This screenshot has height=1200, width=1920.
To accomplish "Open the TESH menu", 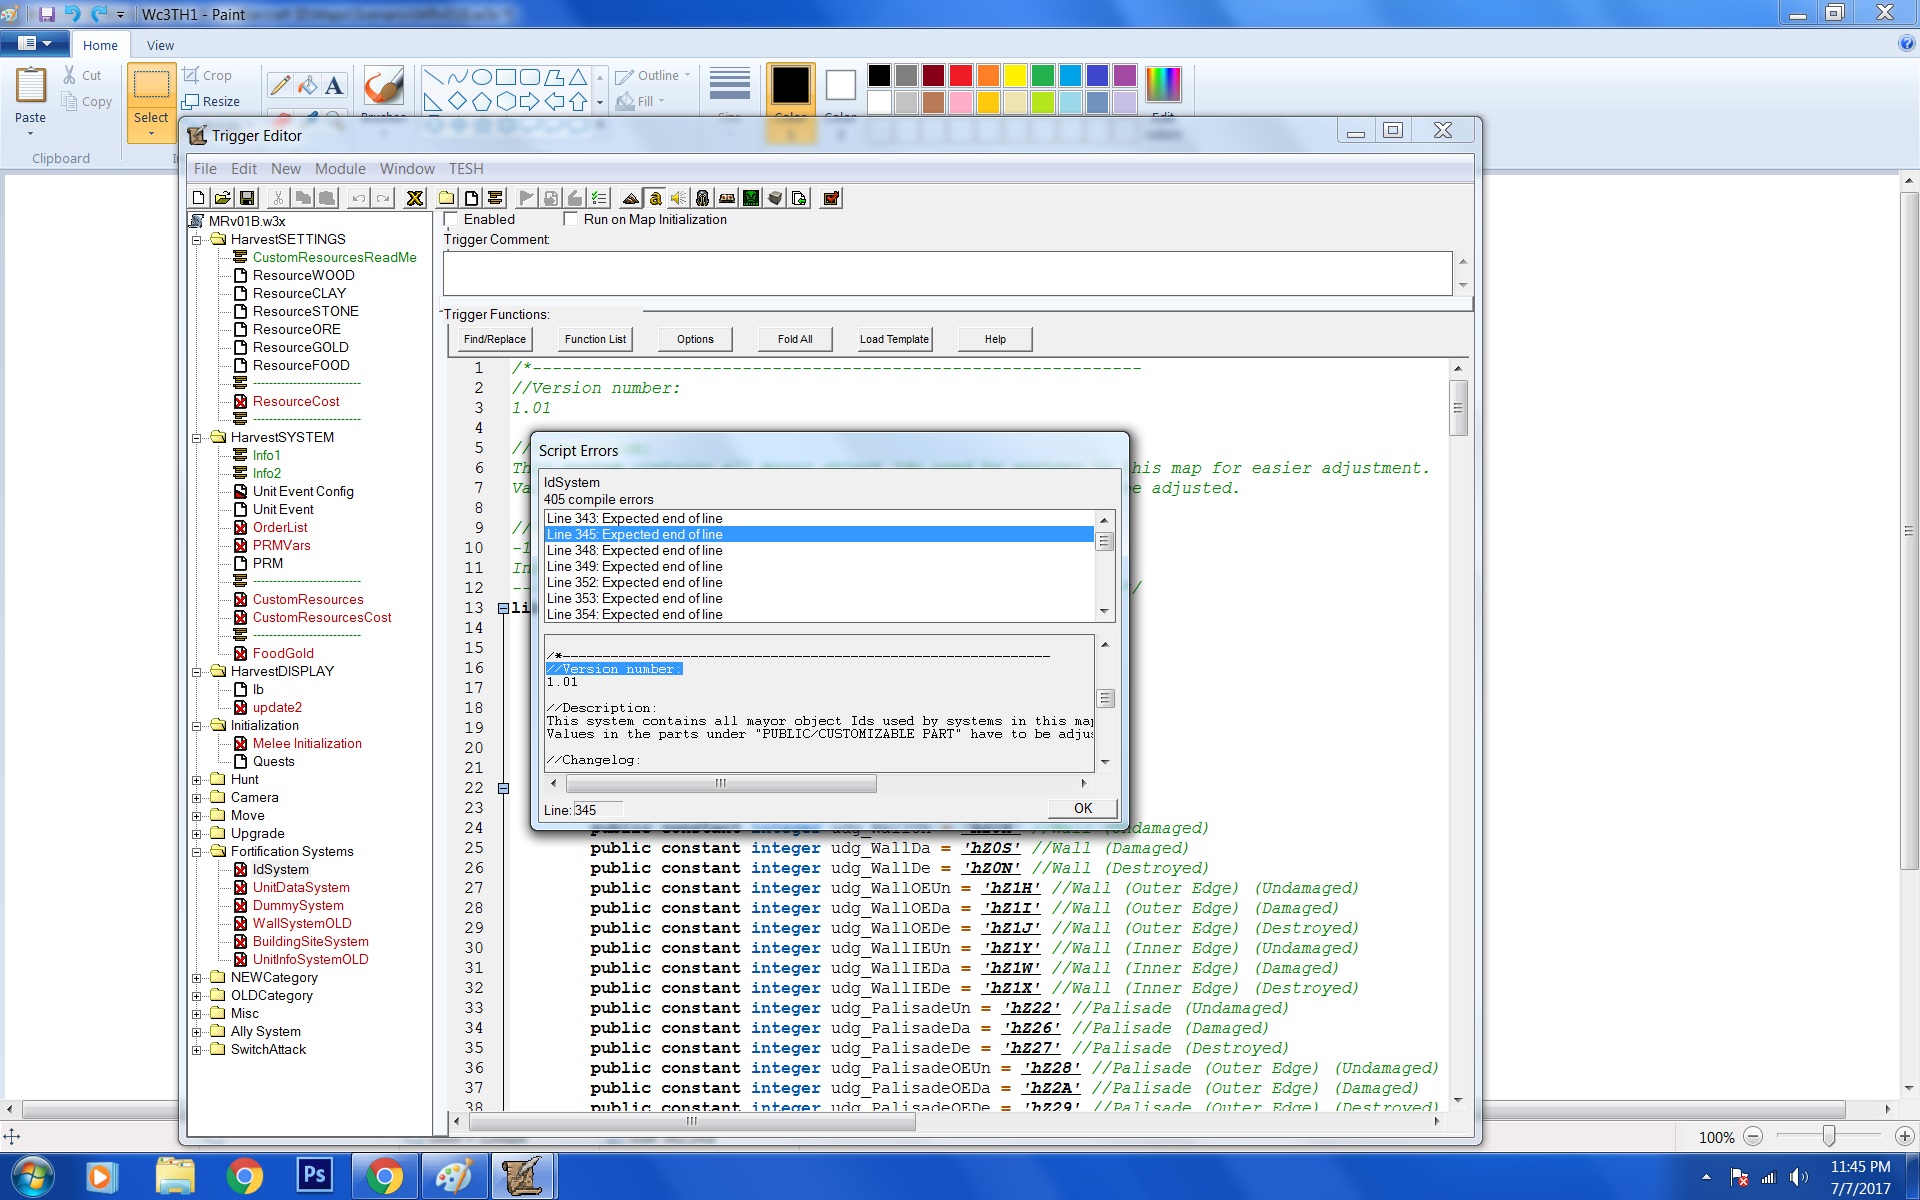I will click(466, 169).
